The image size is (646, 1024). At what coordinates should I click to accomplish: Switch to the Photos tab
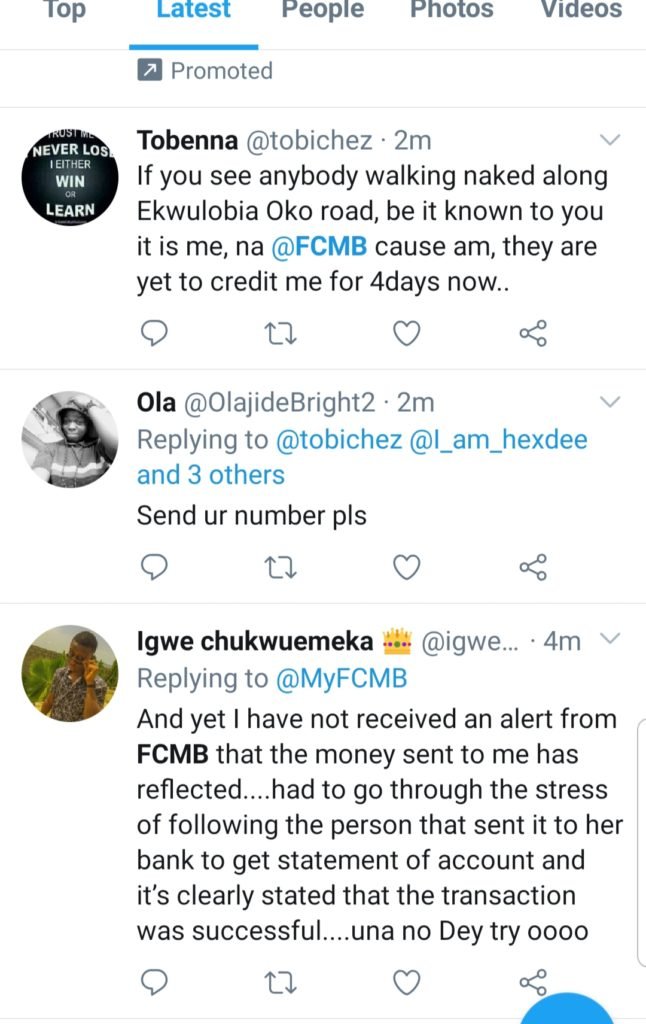[451, 12]
